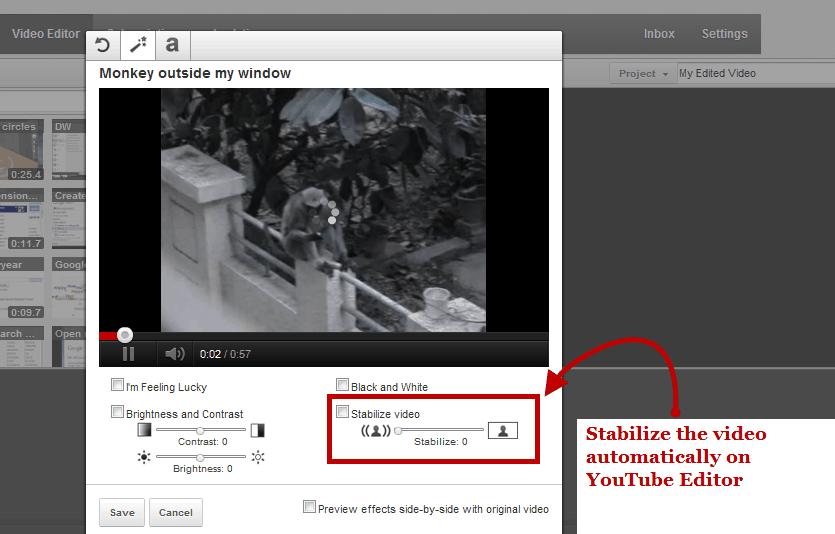Click the high contrast icon
The image size is (835, 534).
point(258,430)
